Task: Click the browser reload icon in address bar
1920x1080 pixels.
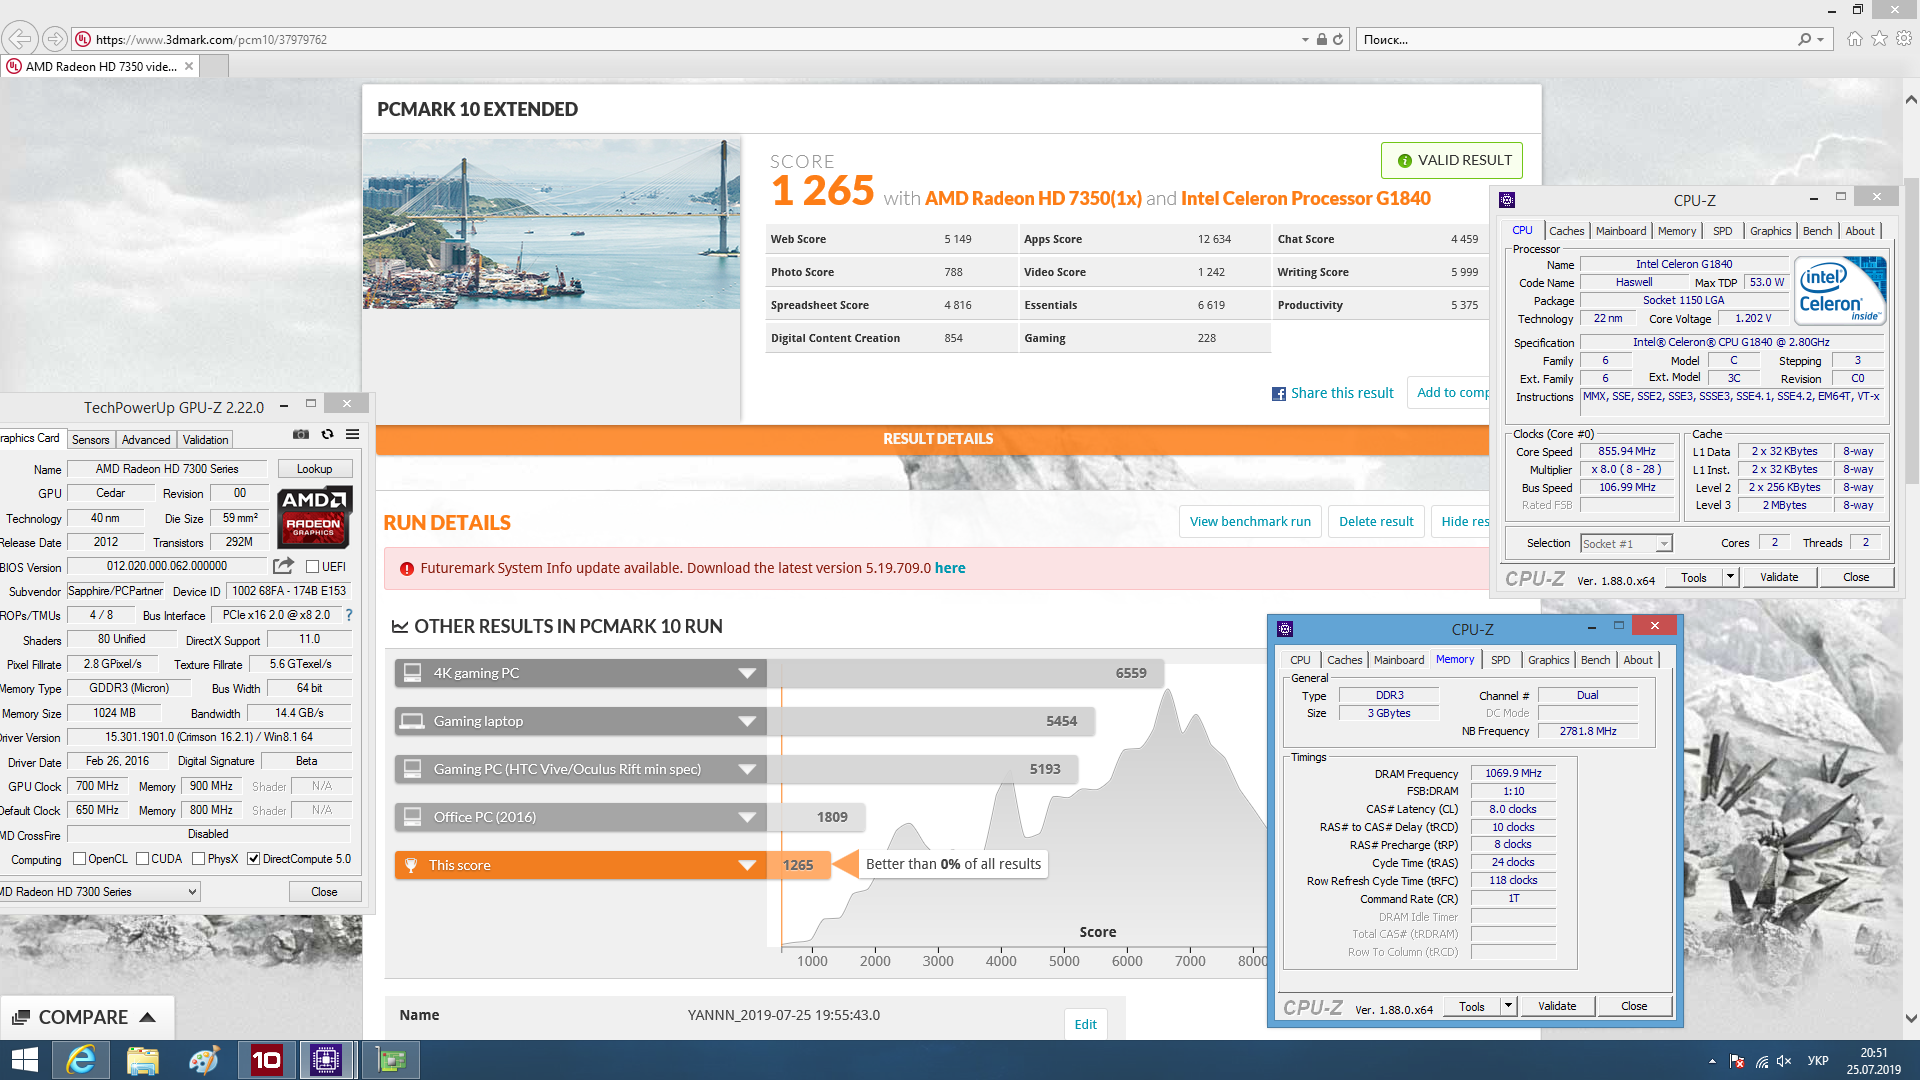Action: (x=1338, y=40)
